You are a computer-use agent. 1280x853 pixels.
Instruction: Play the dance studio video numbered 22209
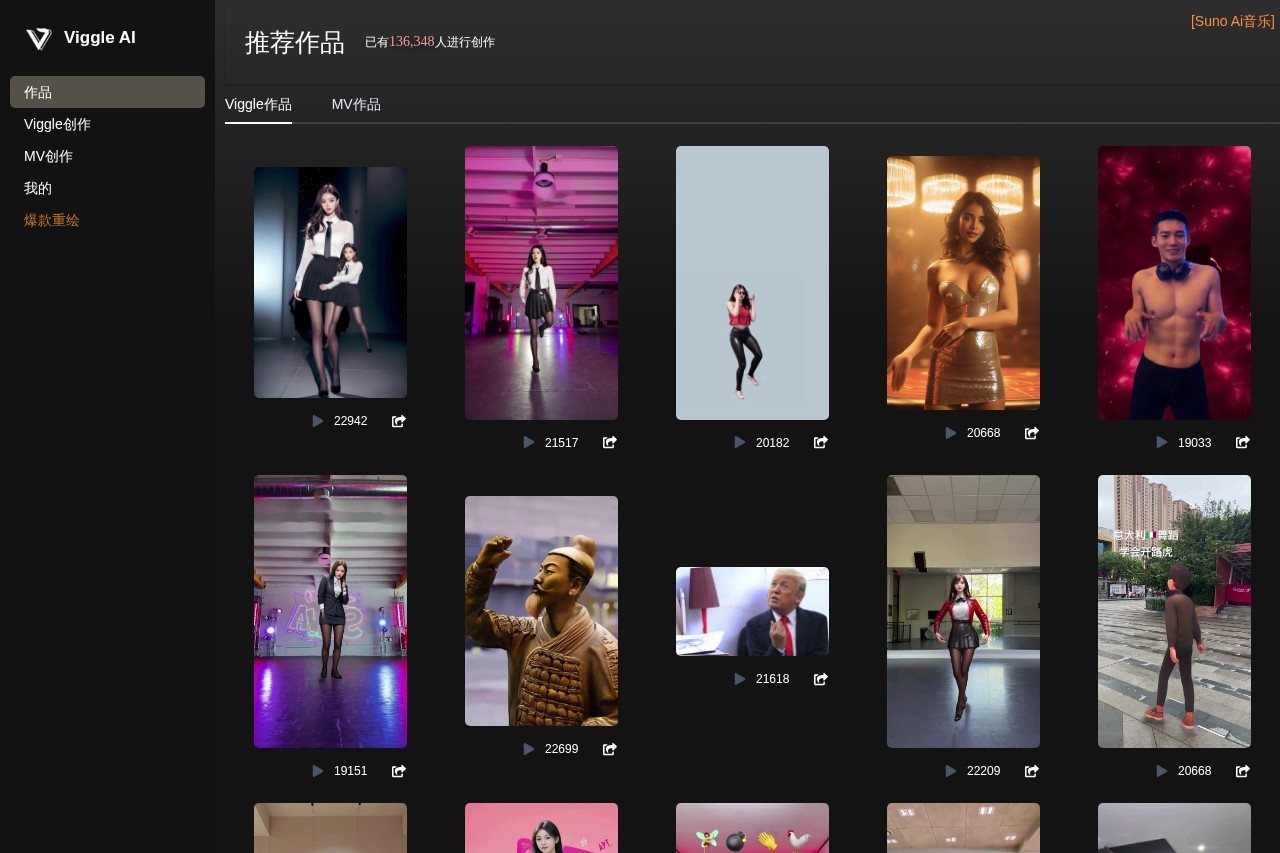(950, 771)
